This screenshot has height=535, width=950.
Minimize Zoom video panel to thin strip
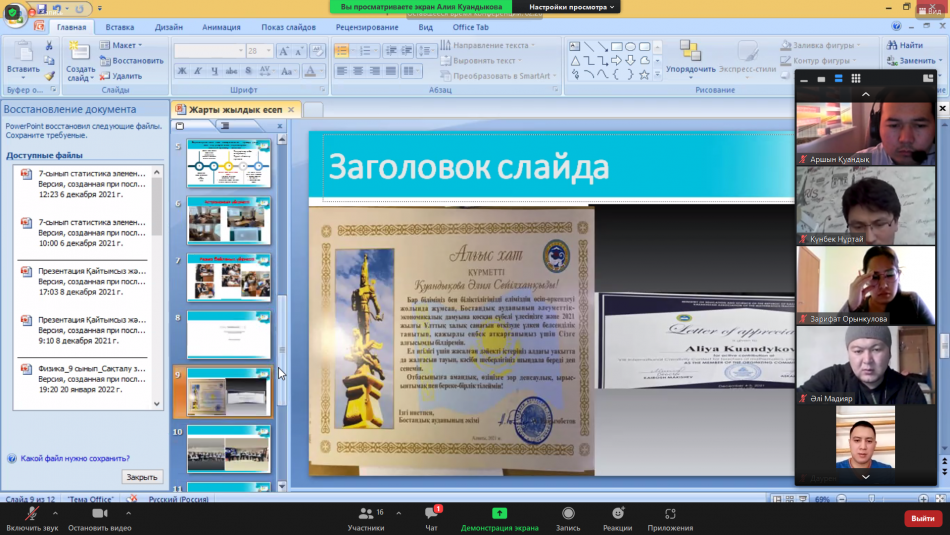(804, 79)
